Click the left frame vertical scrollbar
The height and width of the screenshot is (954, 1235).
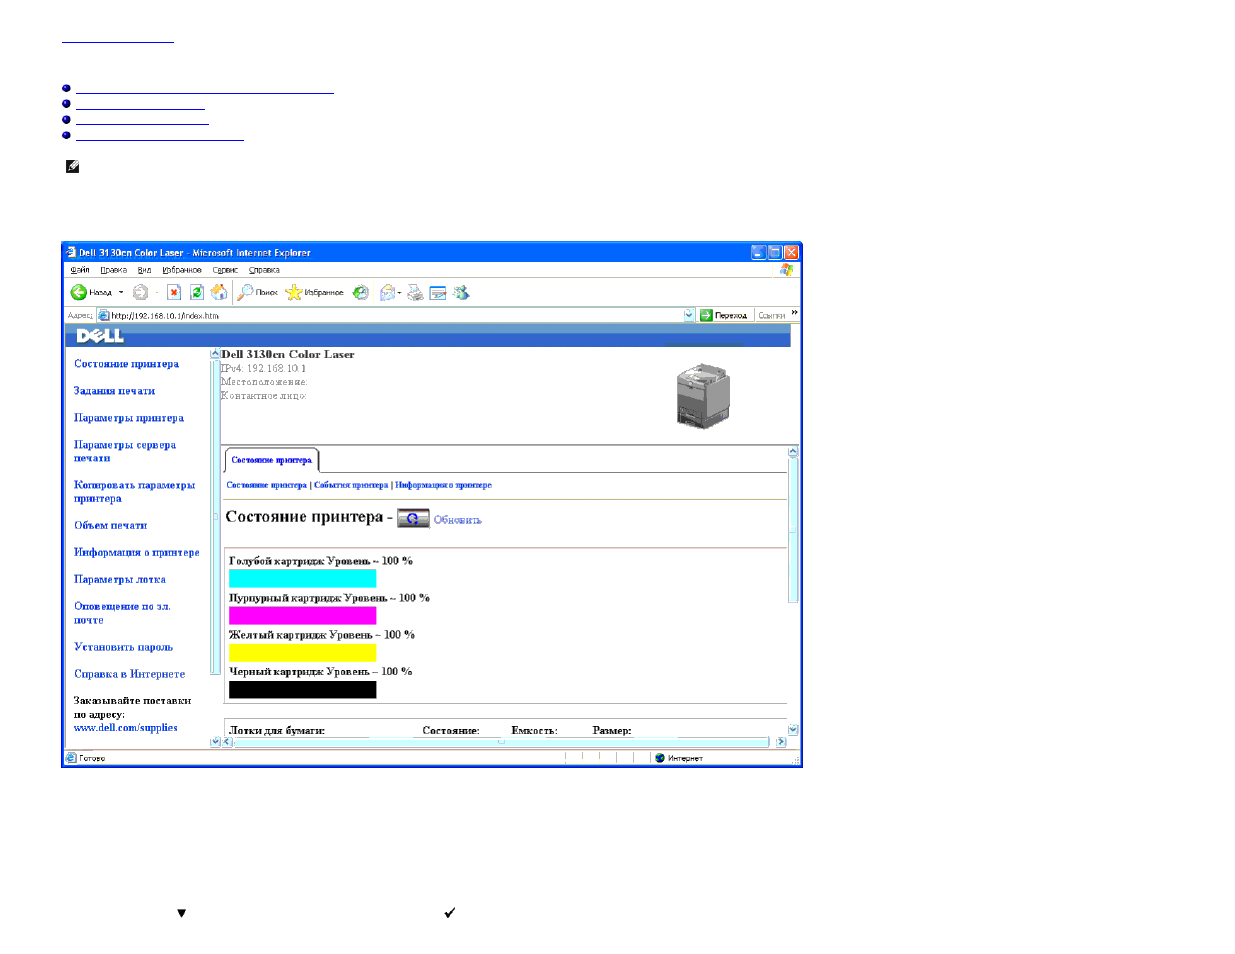click(x=215, y=545)
